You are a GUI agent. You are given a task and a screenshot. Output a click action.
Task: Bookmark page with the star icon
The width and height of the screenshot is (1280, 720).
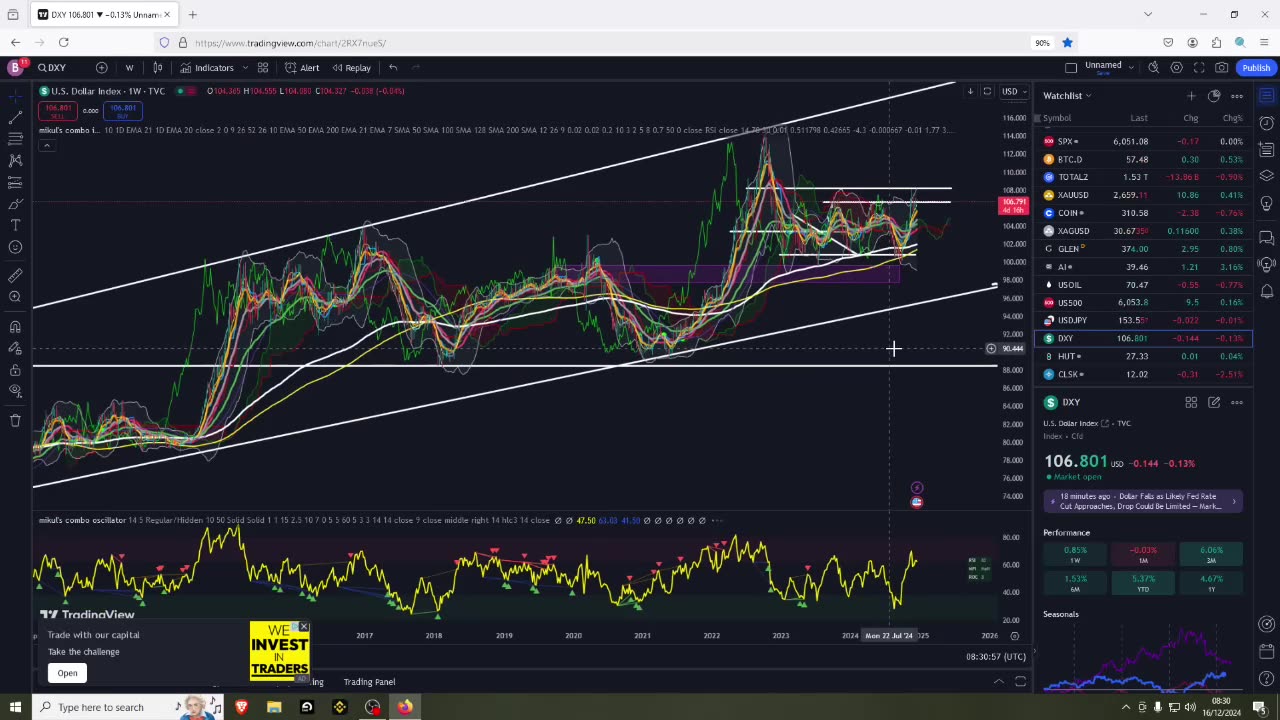[1067, 42]
